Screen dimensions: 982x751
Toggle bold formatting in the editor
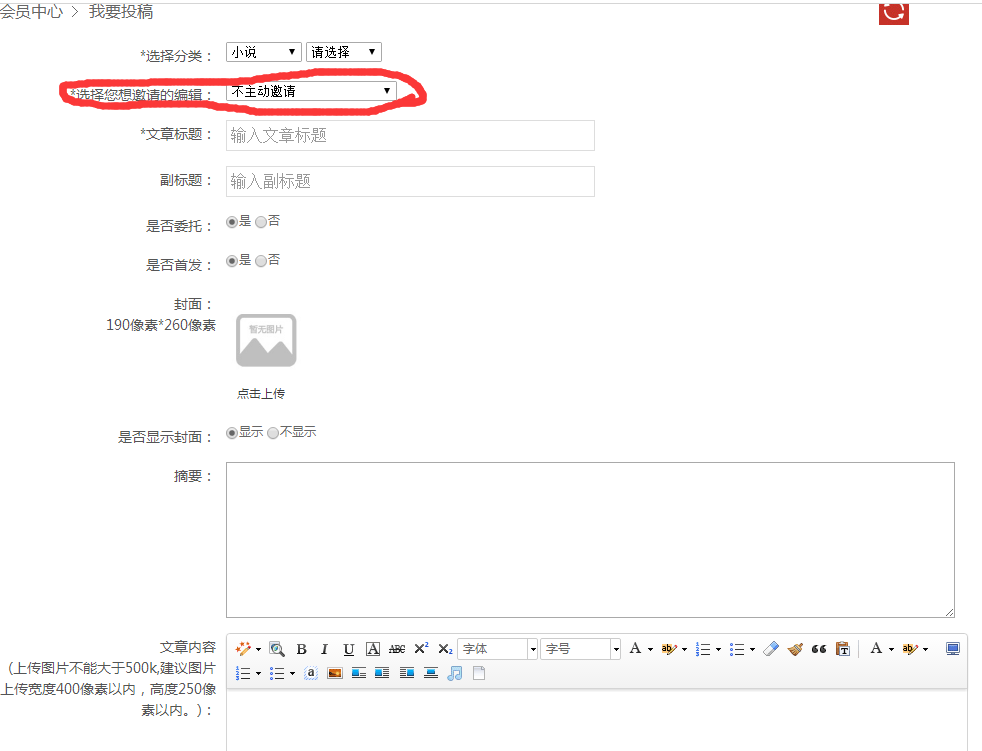[x=301, y=648]
